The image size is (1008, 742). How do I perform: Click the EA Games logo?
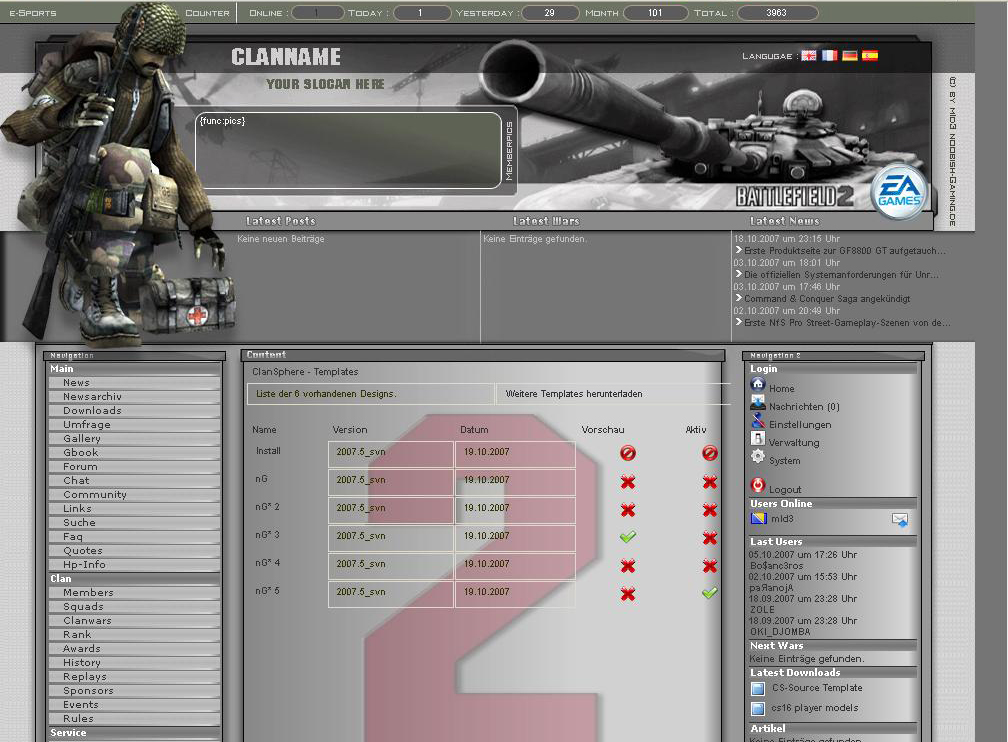pos(898,192)
